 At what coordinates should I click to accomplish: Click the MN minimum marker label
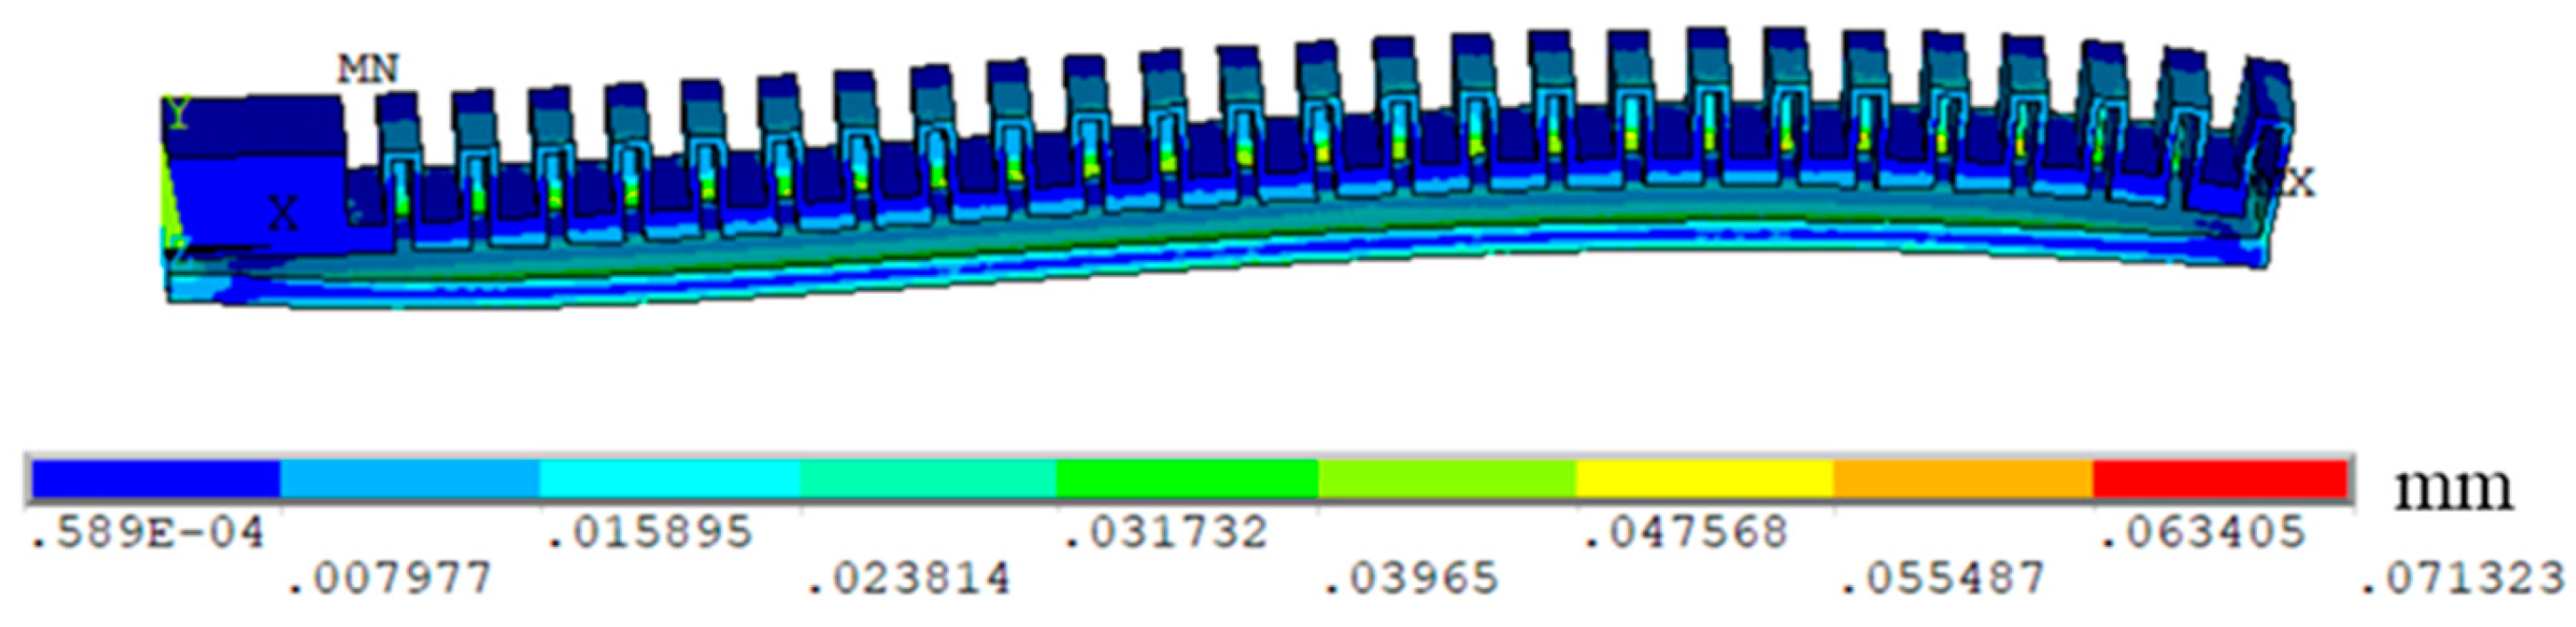tap(368, 70)
